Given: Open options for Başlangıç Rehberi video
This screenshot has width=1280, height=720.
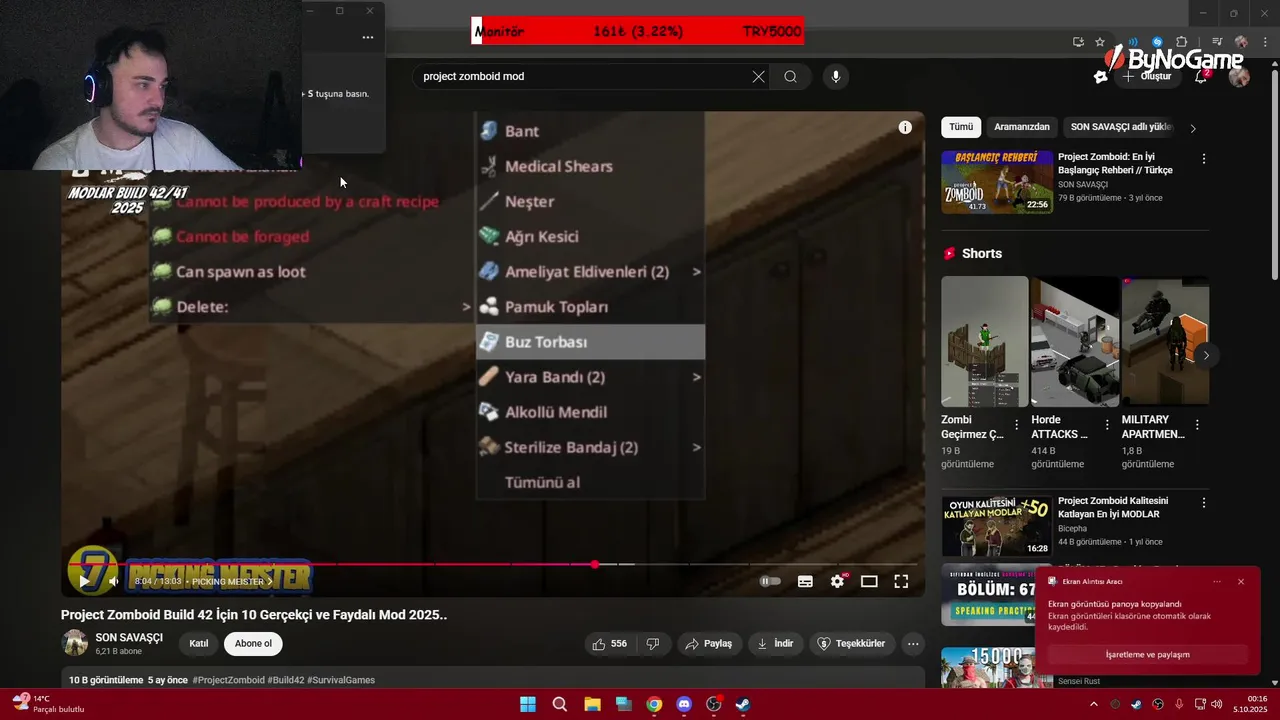Looking at the screenshot, I should tap(1204, 159).
